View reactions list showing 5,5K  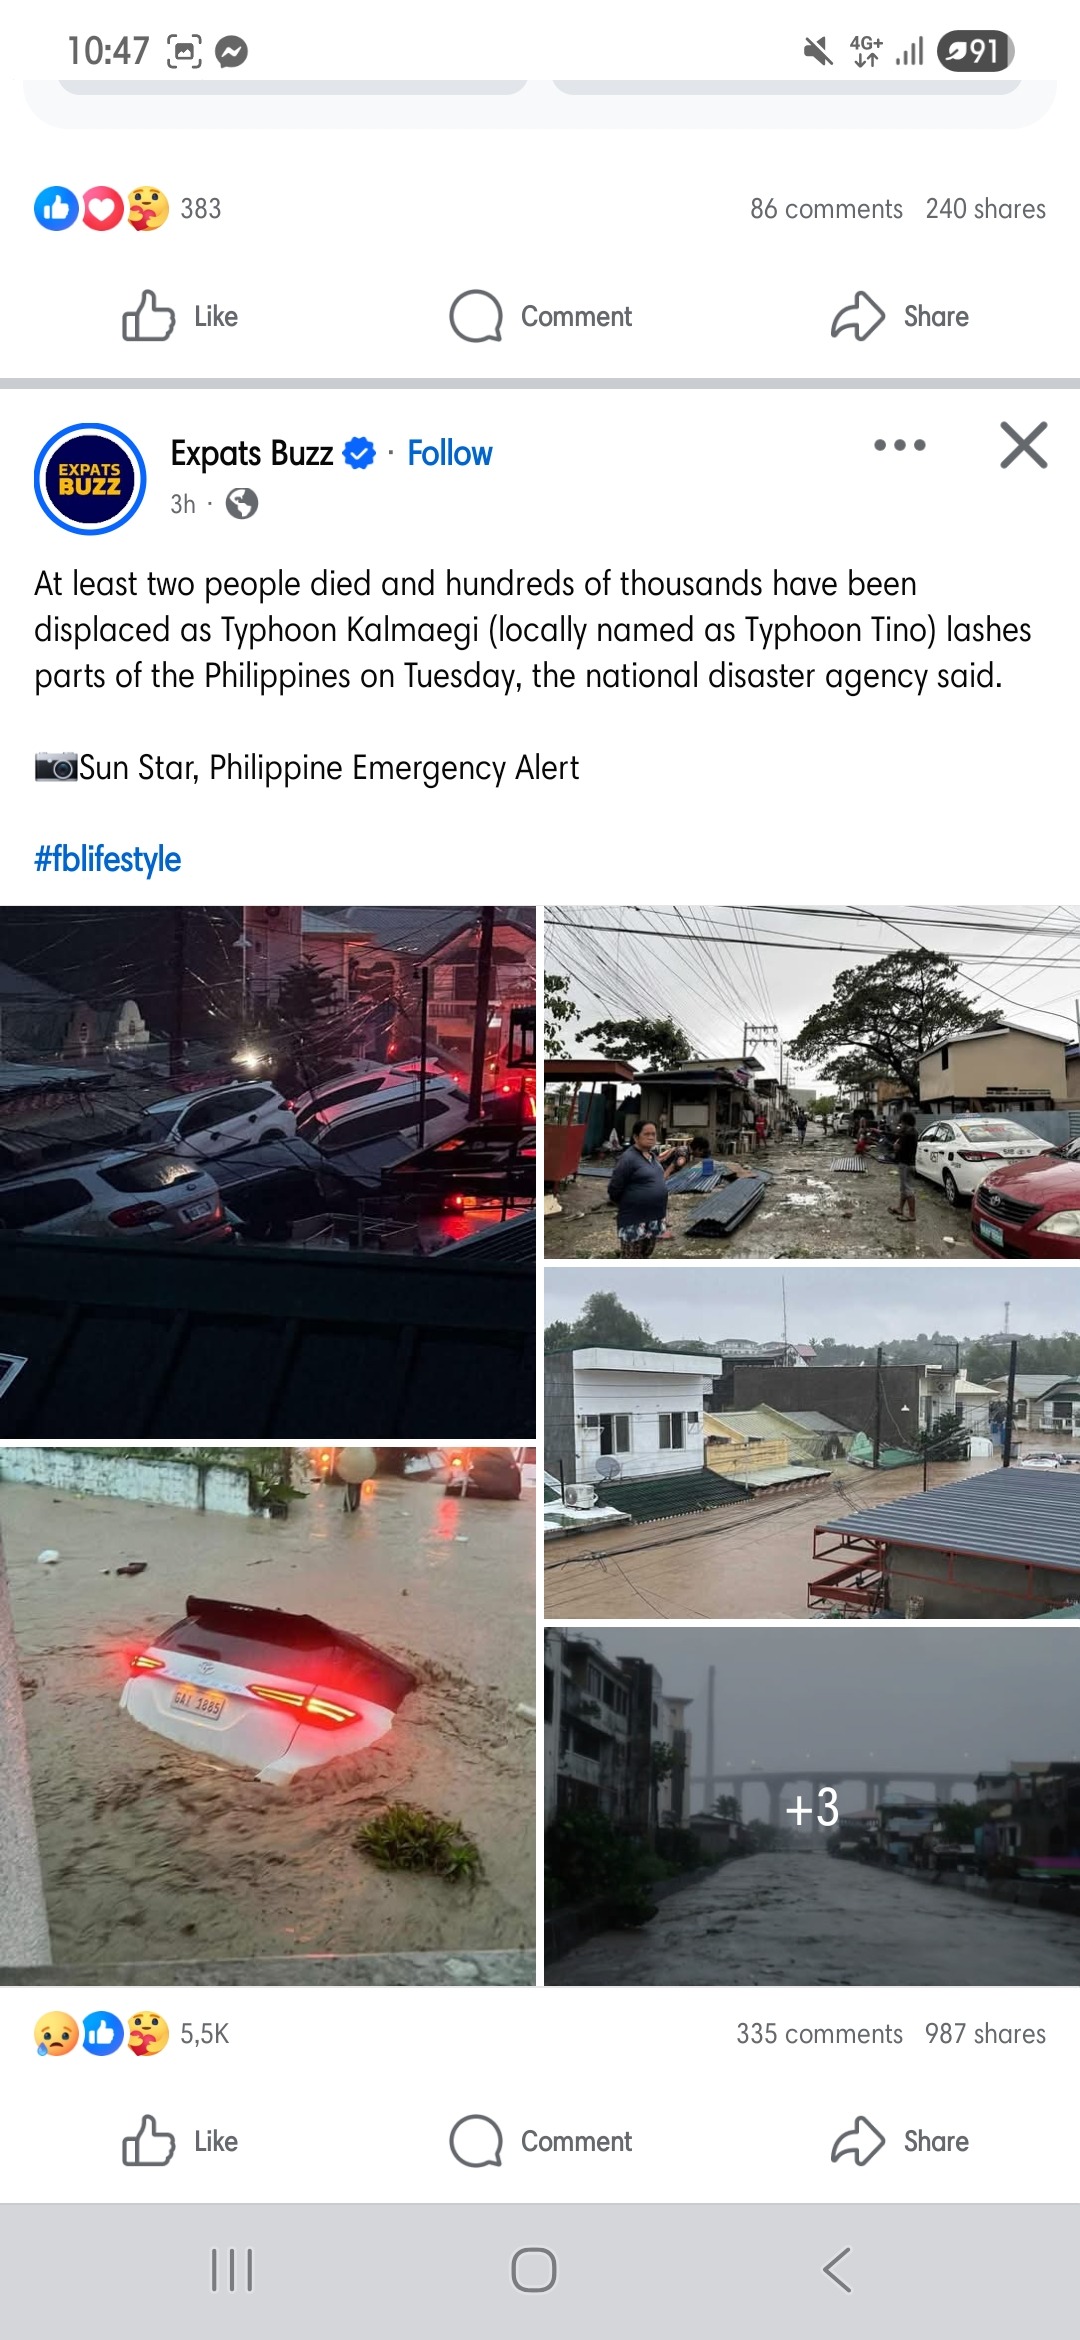point(132,2034)
